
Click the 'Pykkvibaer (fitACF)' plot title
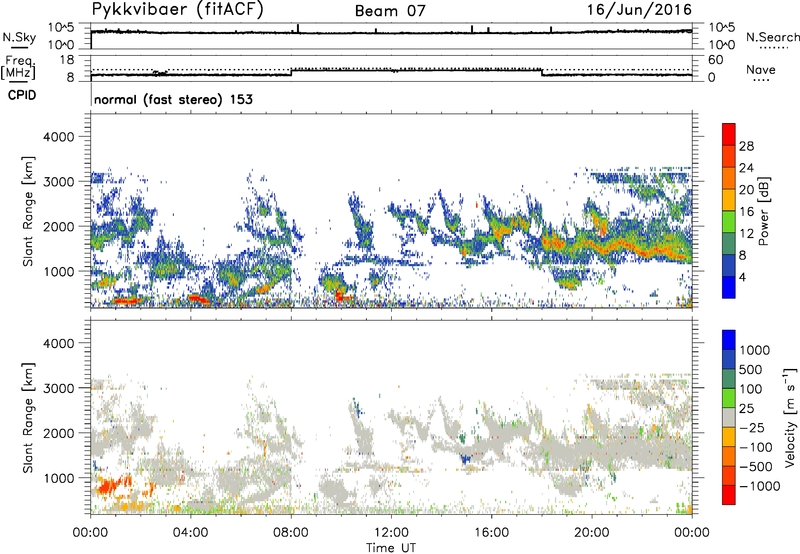coord(178,9)
